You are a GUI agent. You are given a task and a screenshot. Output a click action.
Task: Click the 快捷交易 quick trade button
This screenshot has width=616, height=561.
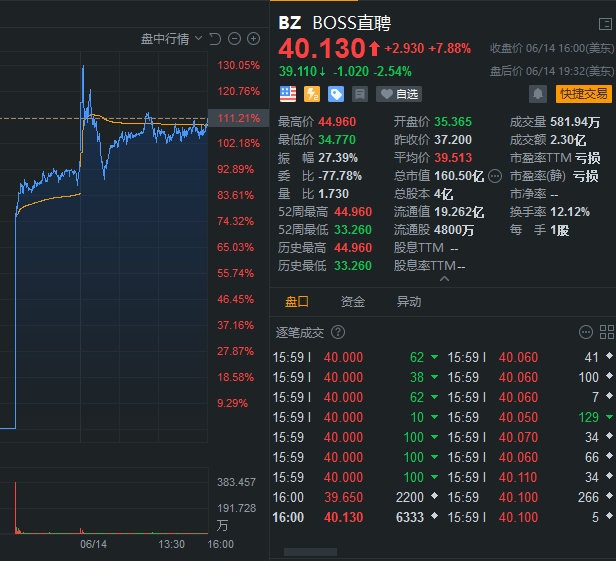(x=584, y=94)
